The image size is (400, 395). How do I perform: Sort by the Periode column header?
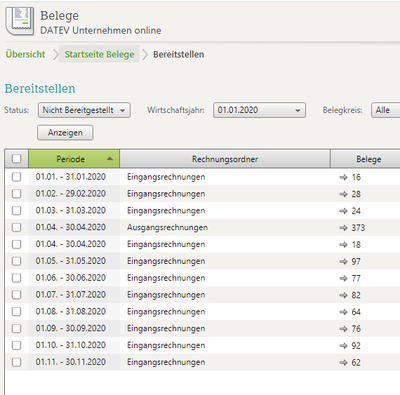(74, 159)
